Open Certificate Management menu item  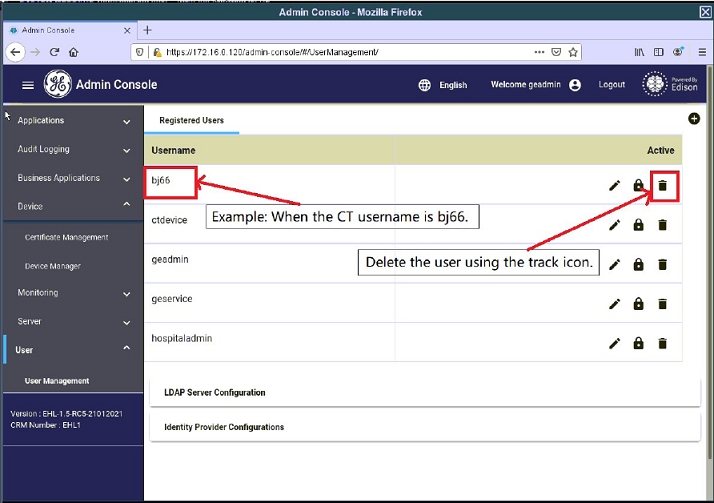tap(66, 238)
